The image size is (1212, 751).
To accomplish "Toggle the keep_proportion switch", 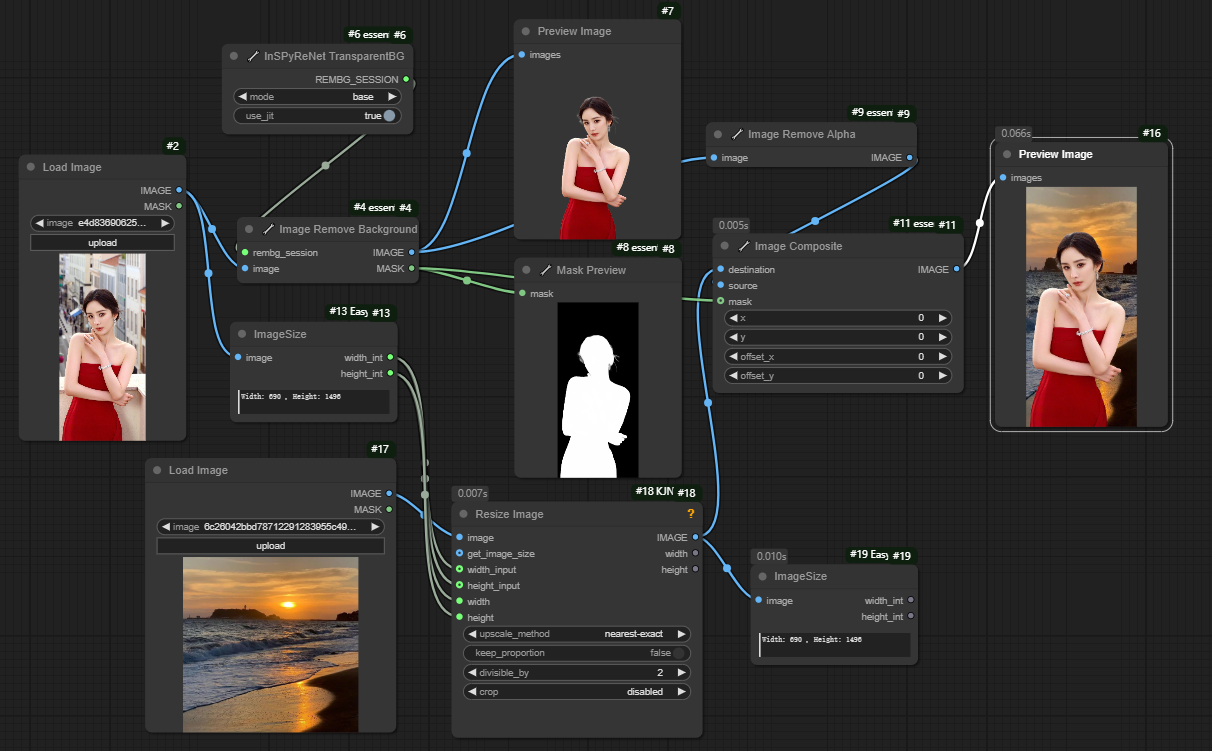I will [679, 653].
